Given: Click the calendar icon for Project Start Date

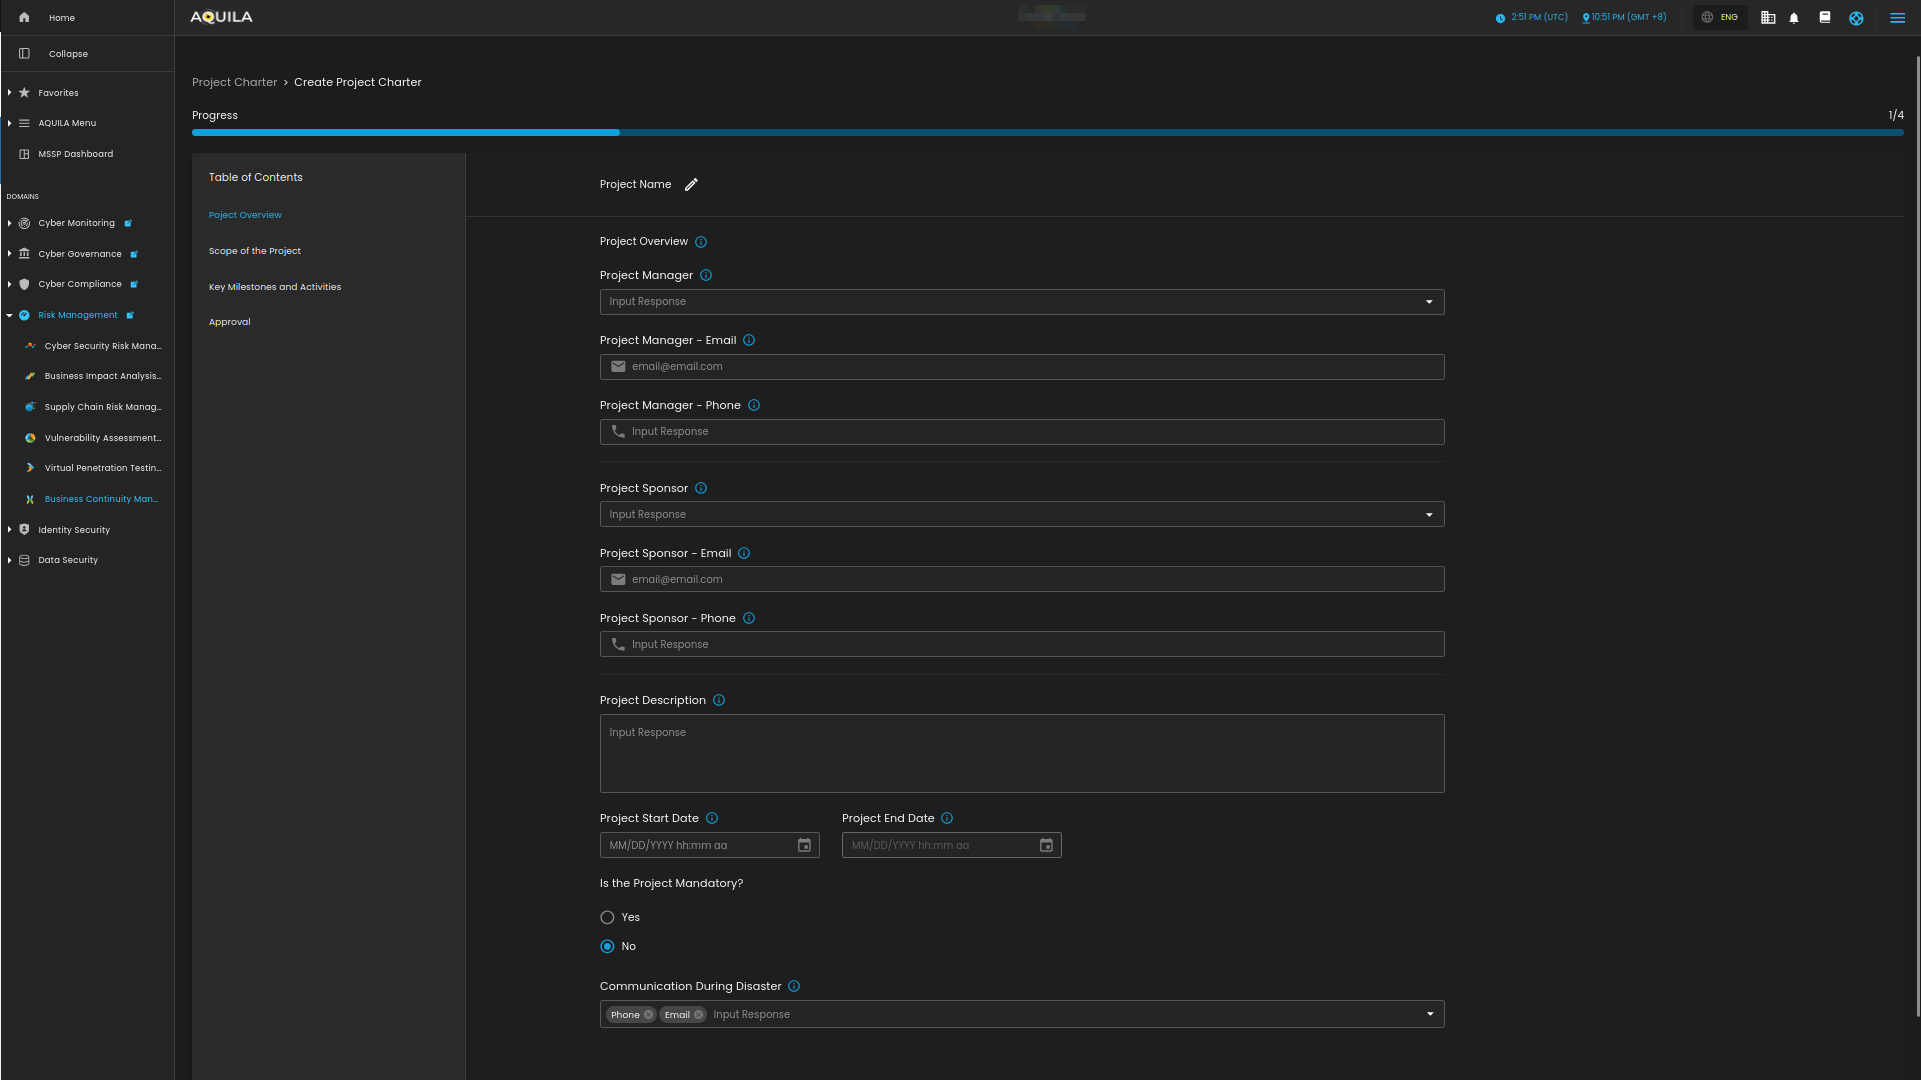Looking at the screenshot, I should click(x=804, y=846).
